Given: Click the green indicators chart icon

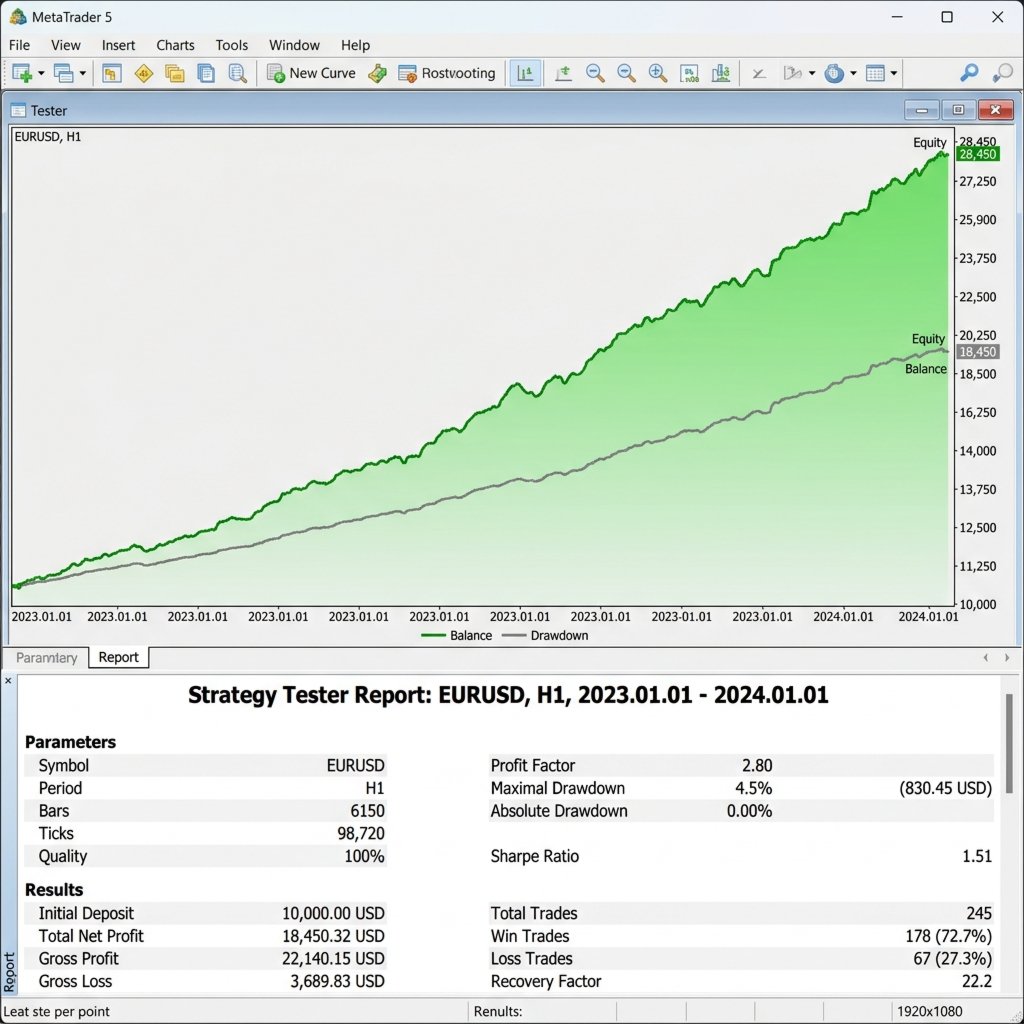Looking at the screenshot, I should 720,73.
